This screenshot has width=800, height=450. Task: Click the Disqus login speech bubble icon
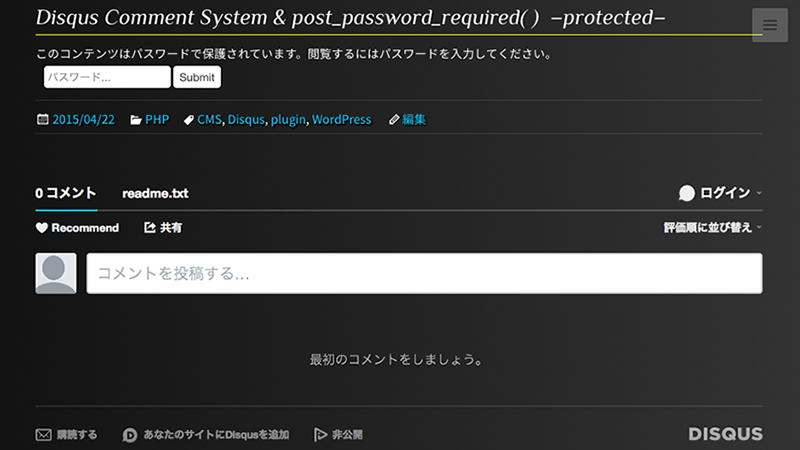pos(687,193)
